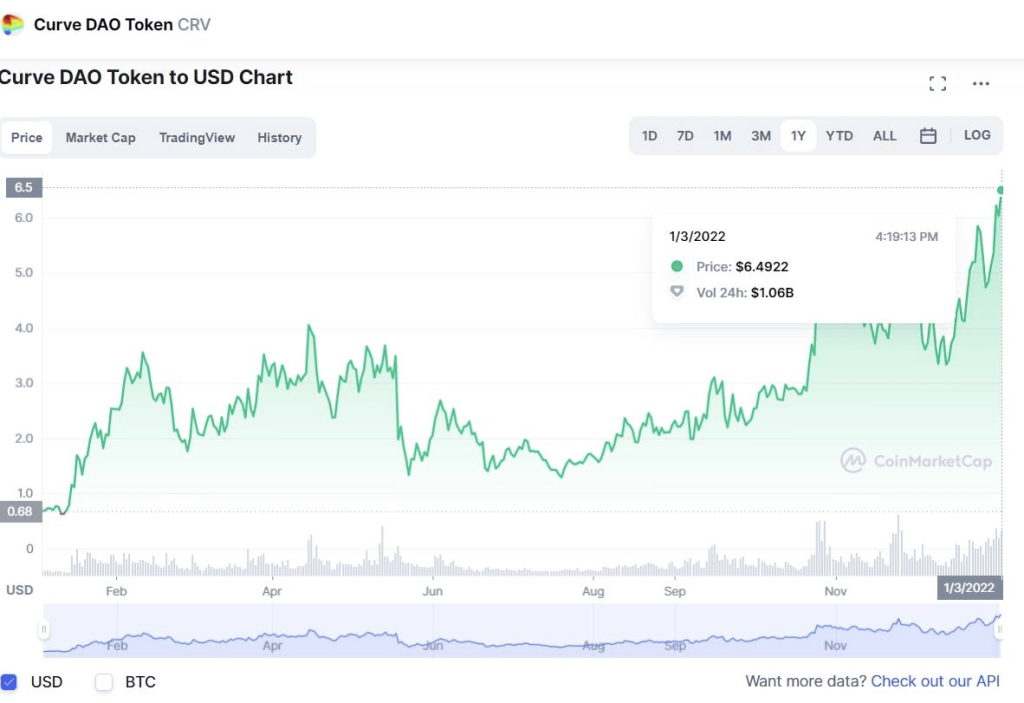Screen dimensions: 1024x703
Task: Click the 1/3/2022 date label on the axis
Action: 968,588
